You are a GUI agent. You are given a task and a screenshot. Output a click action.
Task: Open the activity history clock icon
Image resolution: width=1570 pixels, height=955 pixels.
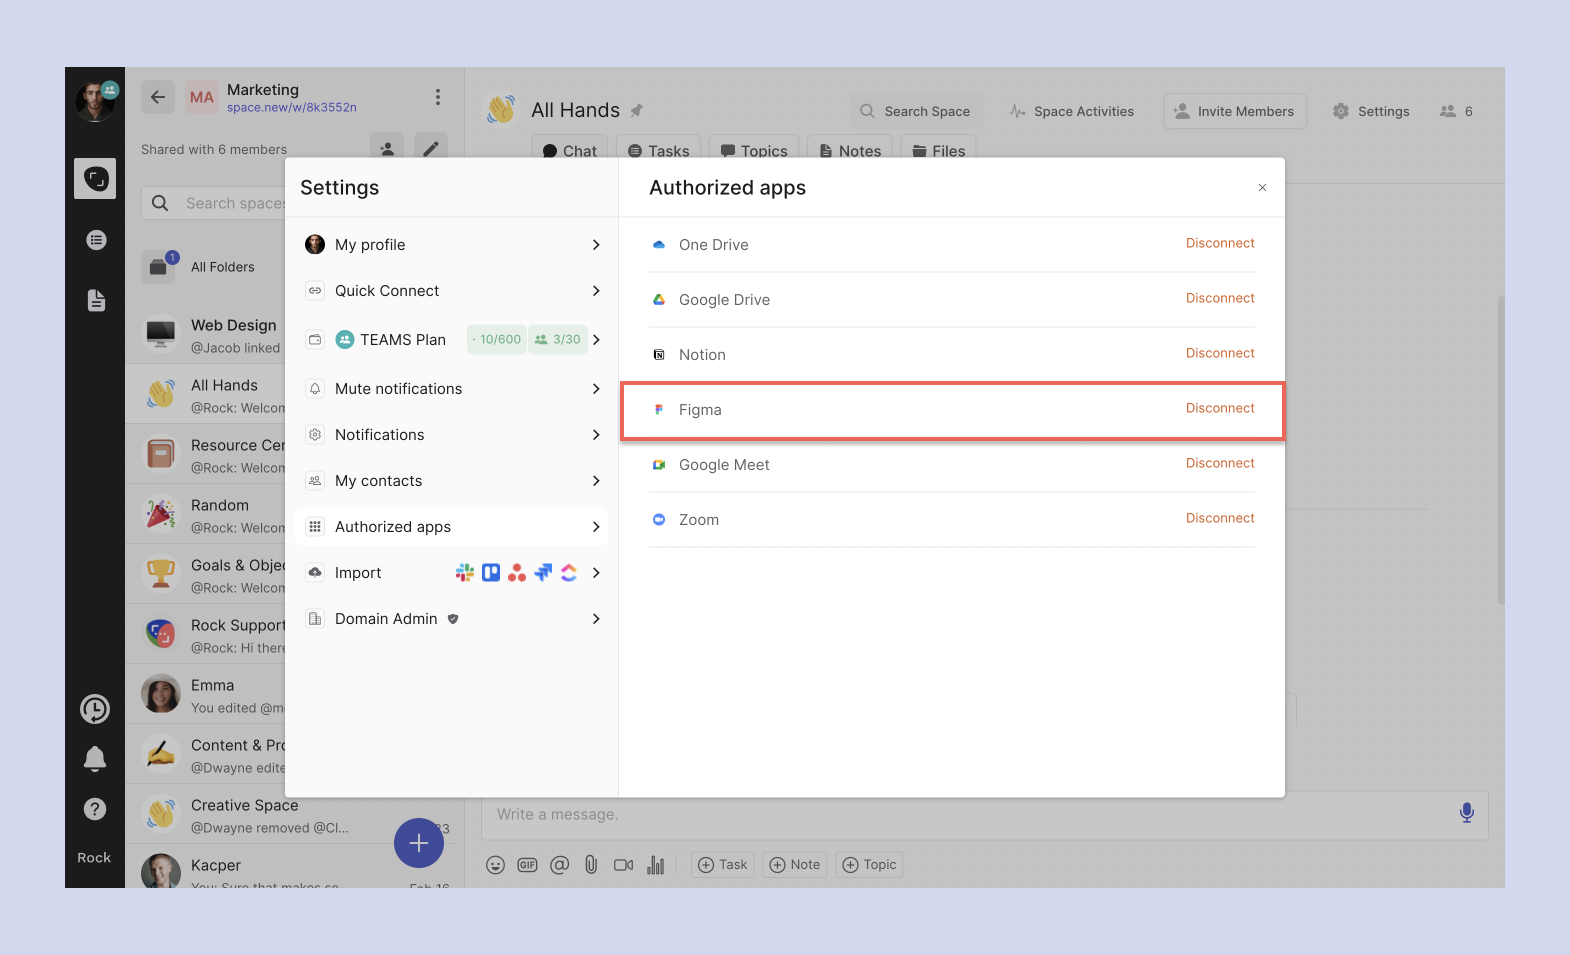[x=95, y=709]
